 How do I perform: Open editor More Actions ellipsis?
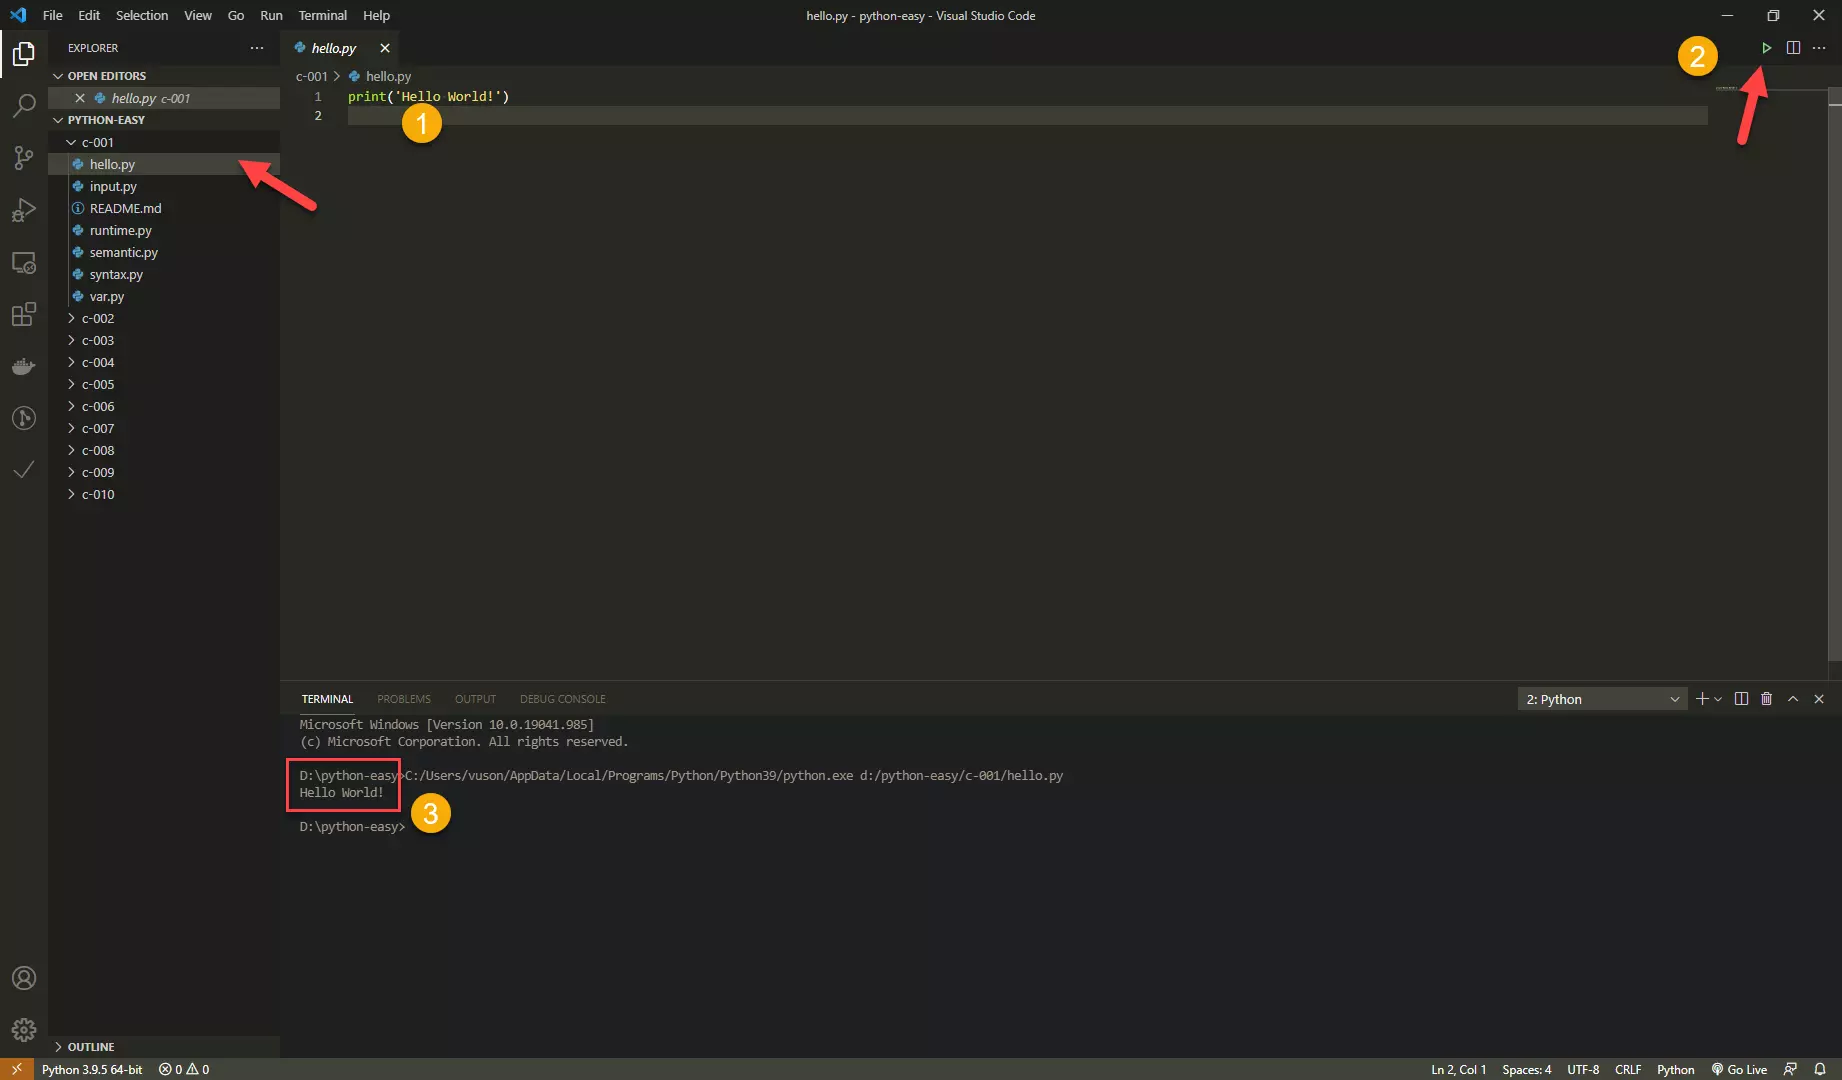[1819, 48]
